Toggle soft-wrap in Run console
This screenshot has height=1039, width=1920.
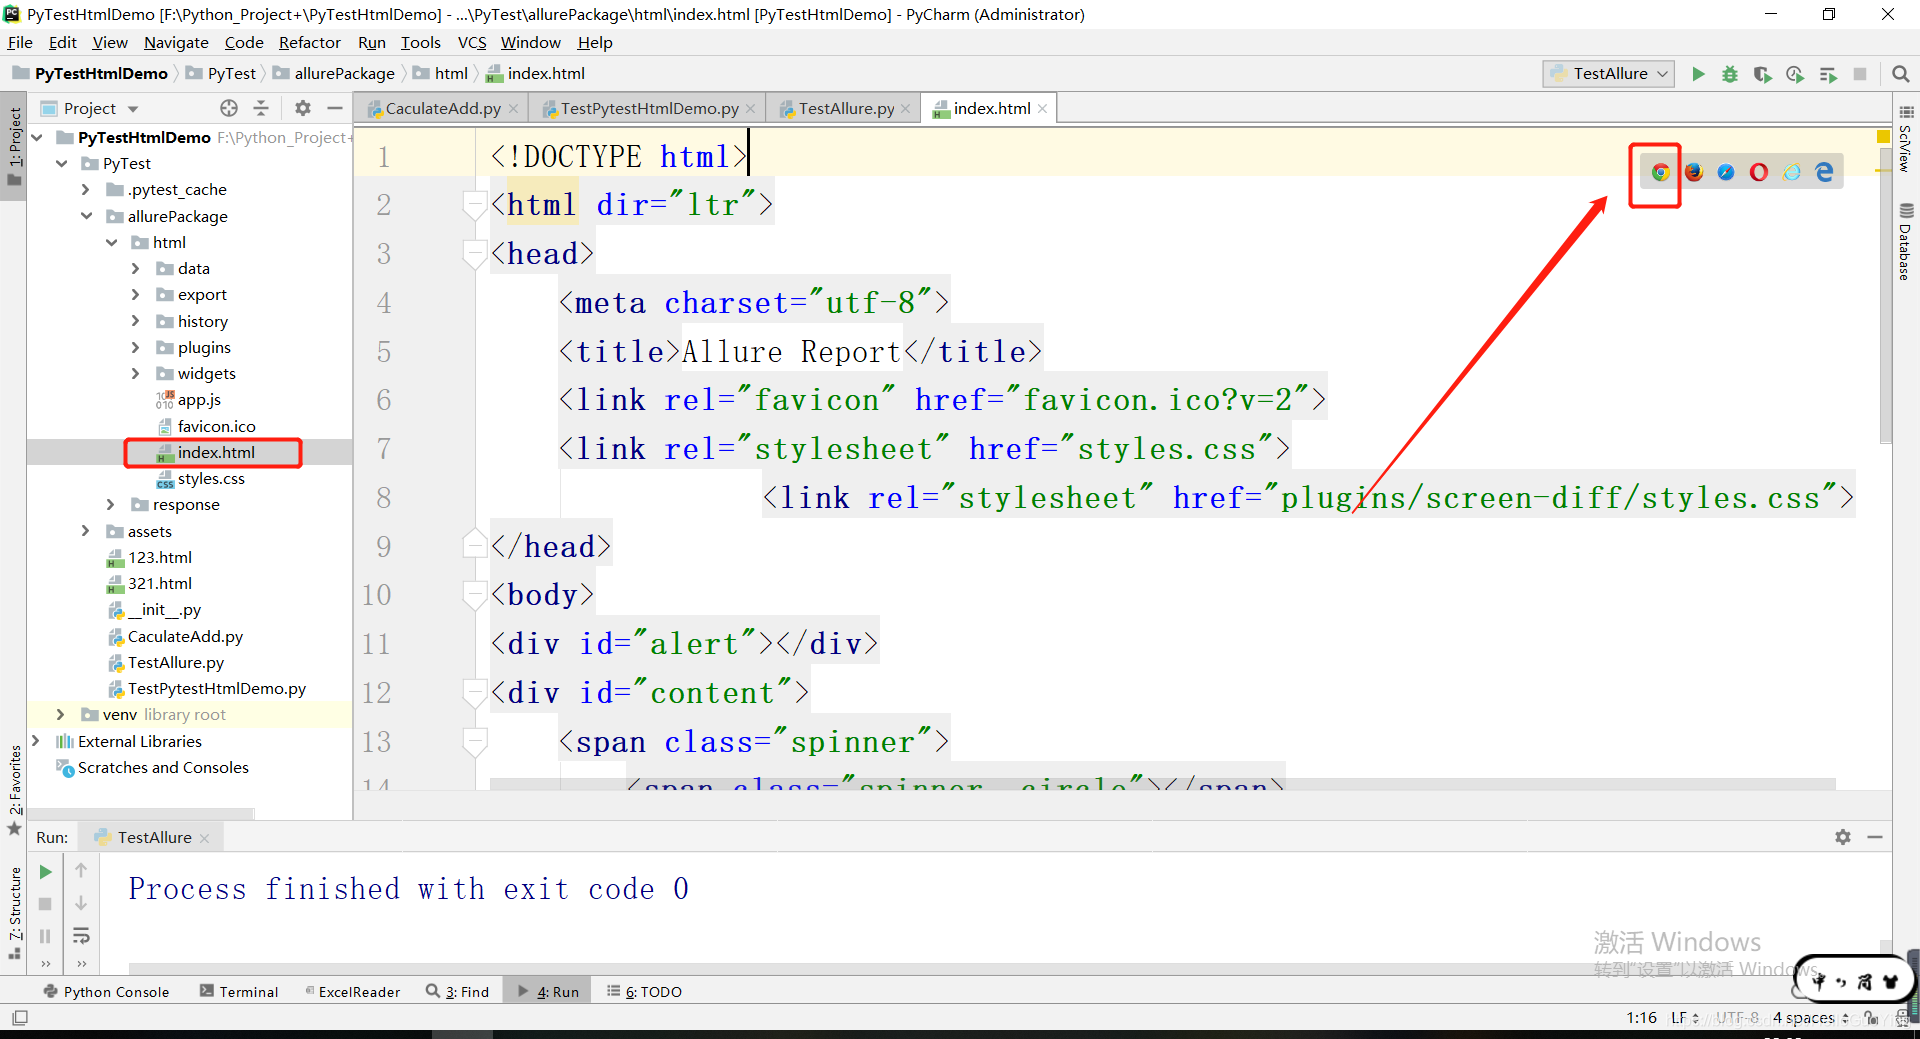(x=81, y=936)
